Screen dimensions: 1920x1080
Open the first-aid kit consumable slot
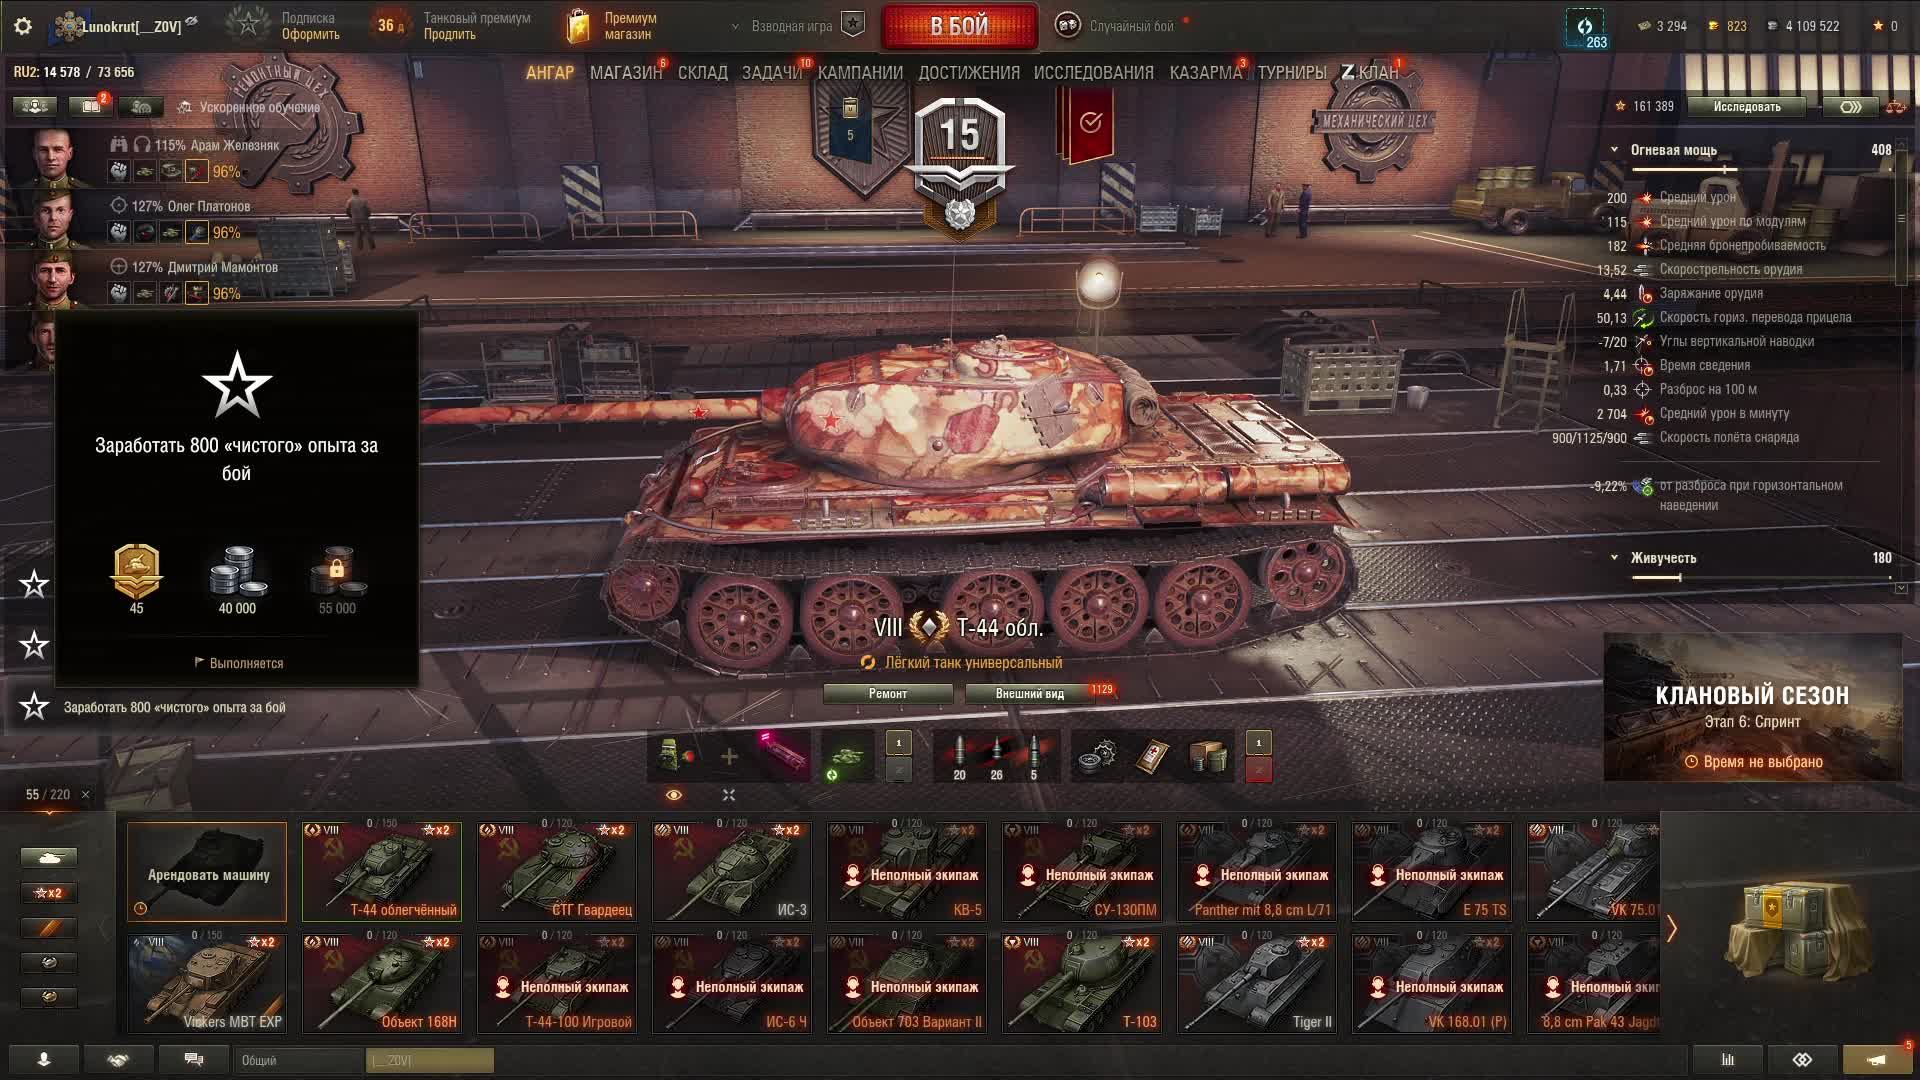[x=1154, y=756]
